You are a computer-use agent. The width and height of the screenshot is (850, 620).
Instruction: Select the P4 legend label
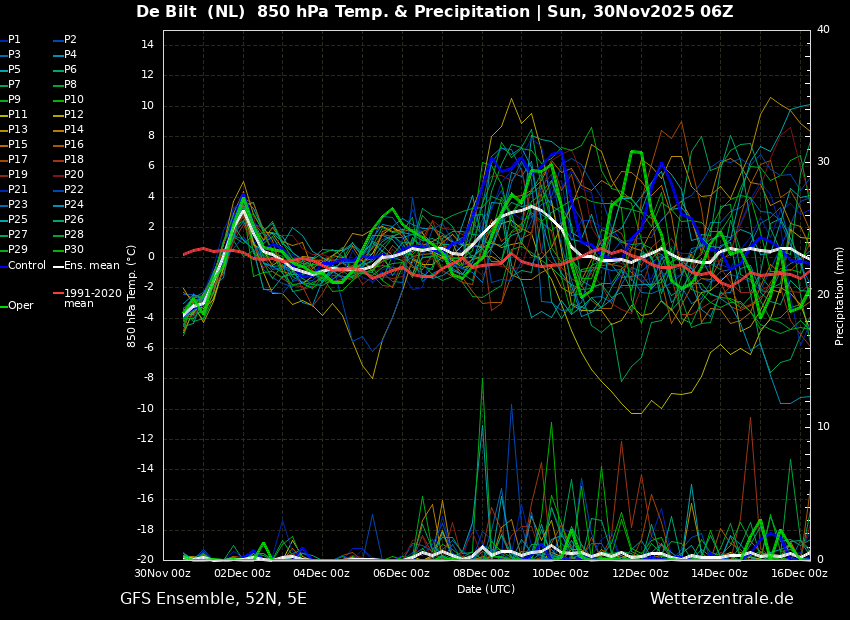click(x=65, y=55)
